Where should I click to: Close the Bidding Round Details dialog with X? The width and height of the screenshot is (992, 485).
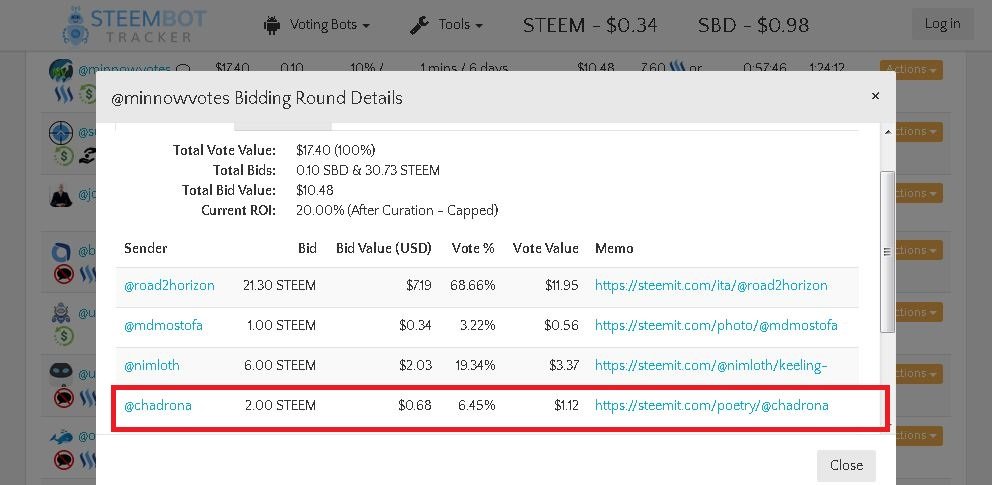click(x=875, y=96)
